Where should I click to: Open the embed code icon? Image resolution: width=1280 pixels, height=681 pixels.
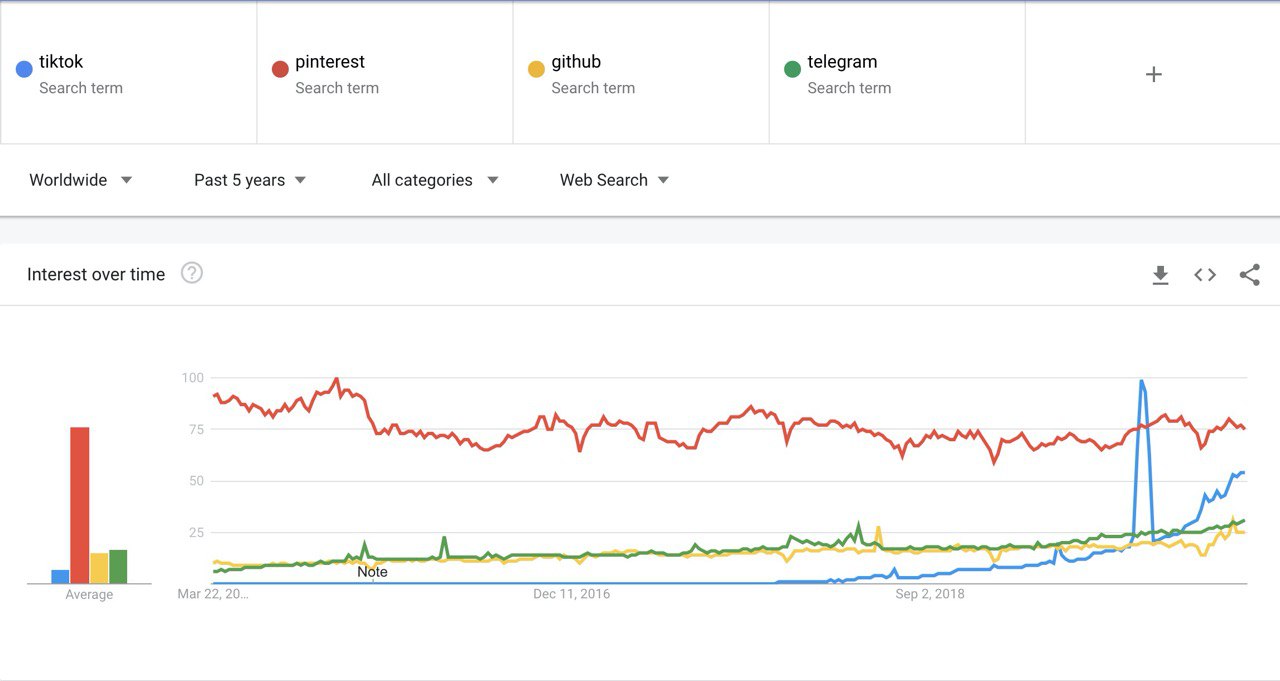[x=1205, y=275]
